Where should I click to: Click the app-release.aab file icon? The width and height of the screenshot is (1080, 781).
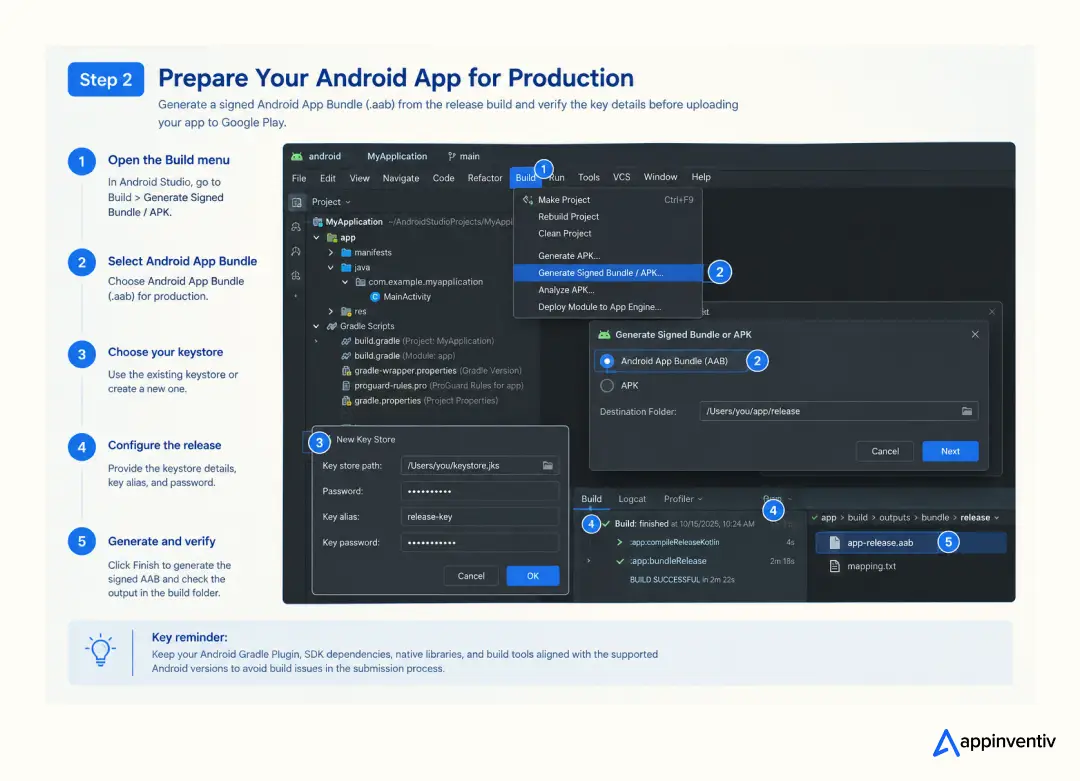(834, 543)
